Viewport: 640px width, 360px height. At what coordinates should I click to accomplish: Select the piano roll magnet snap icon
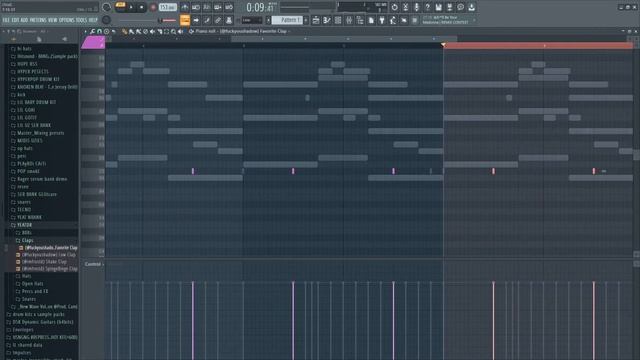(x=99, y=31)
